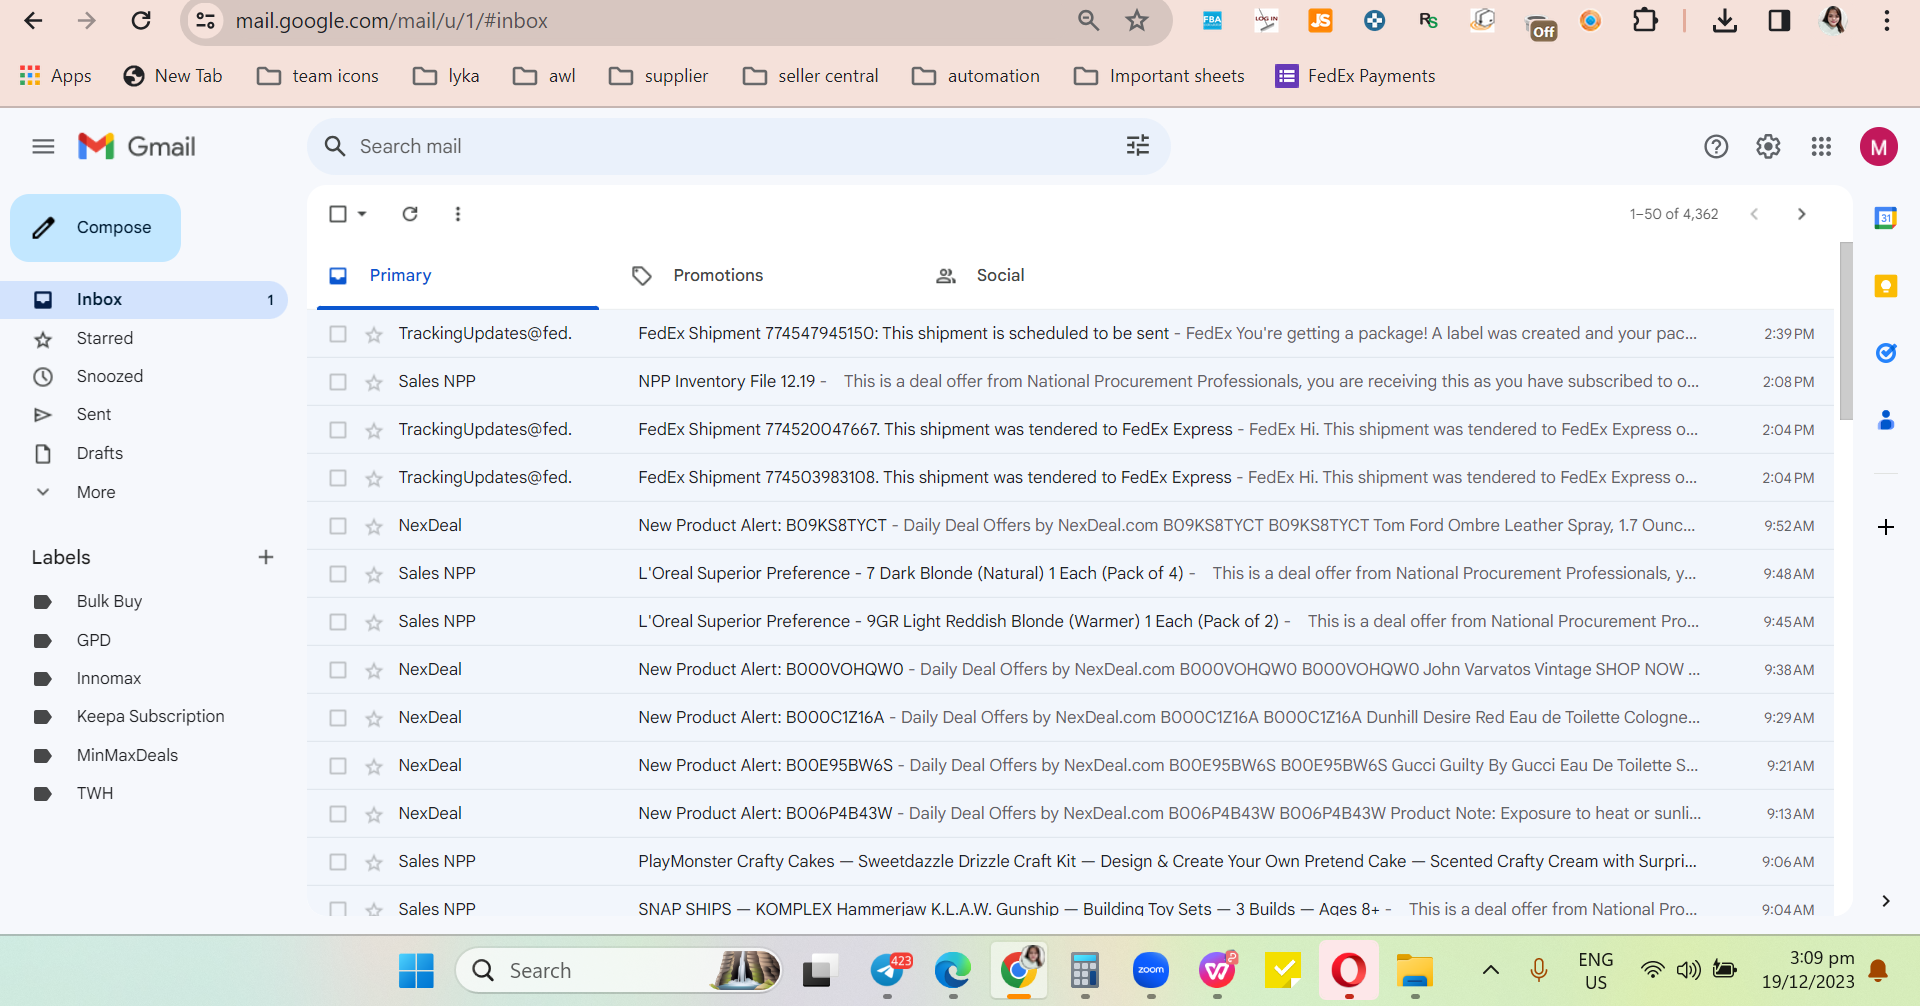Go to the next page of emails
Viewport: 1920px width, 1006px height.
pyautogui.click(x=1802, y=214)
